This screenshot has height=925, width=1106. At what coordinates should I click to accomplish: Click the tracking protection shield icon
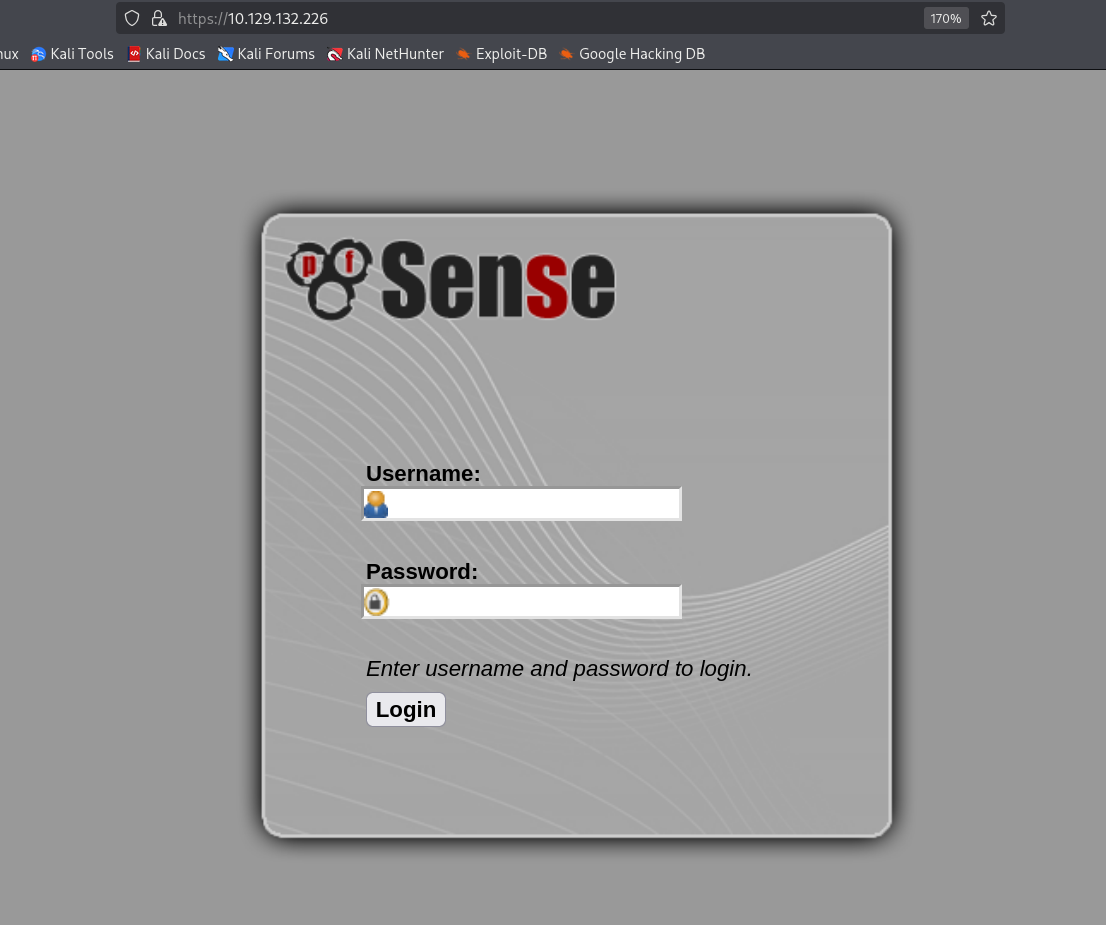click(132, 18)
